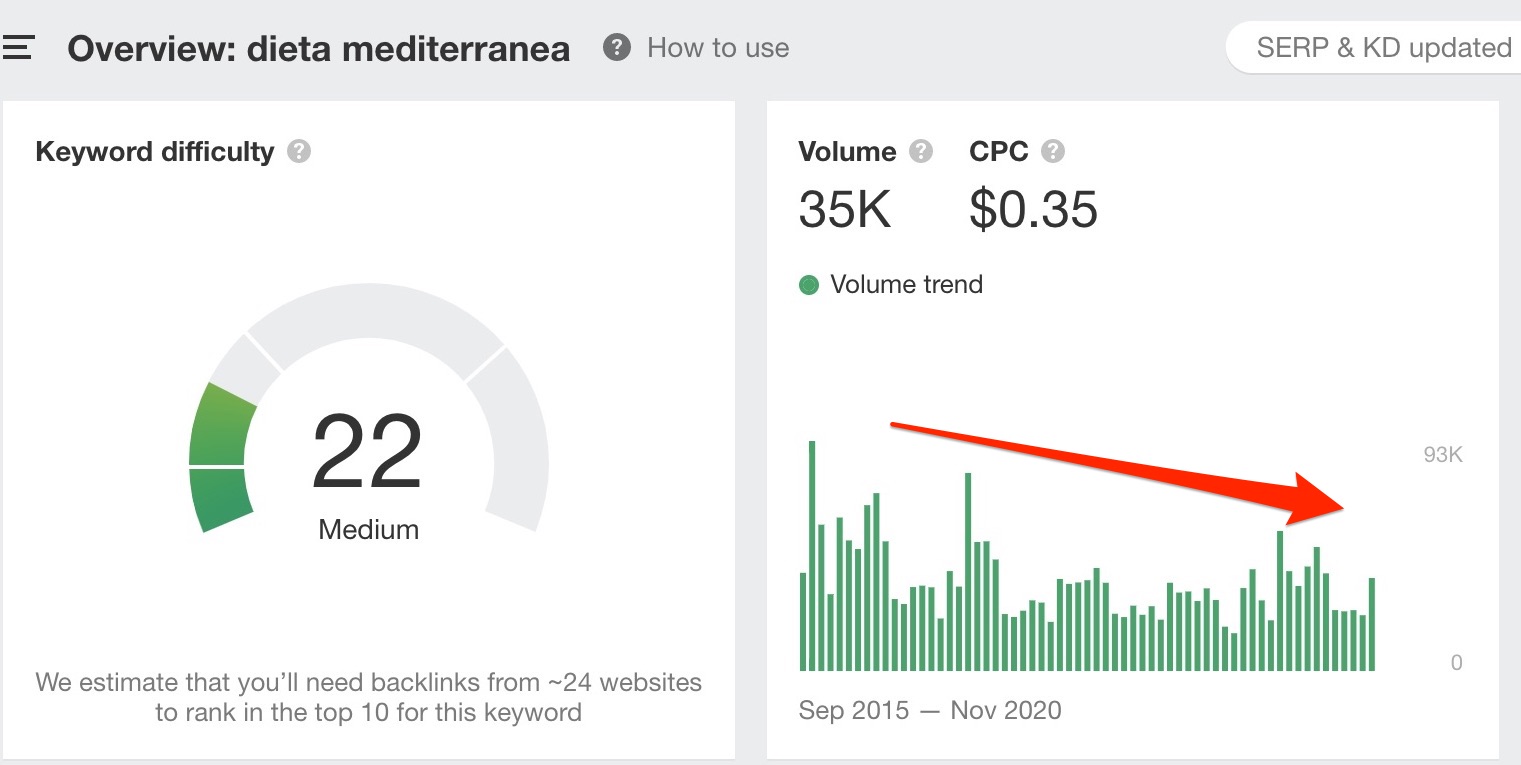Screen dimensions: 1521x765
Task: Select the last bar in volume chart
Action: click(x=1372, y=624)
